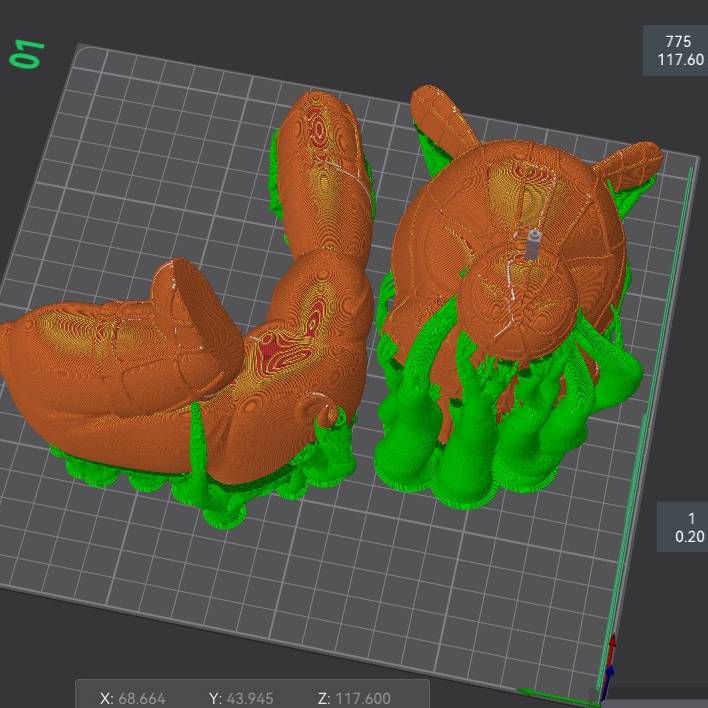Viewport: 708px width, 708px height.
Task: Click the Z: 117.600 coordinate readout
Action: pyautogui.click(x=354, y=699)
